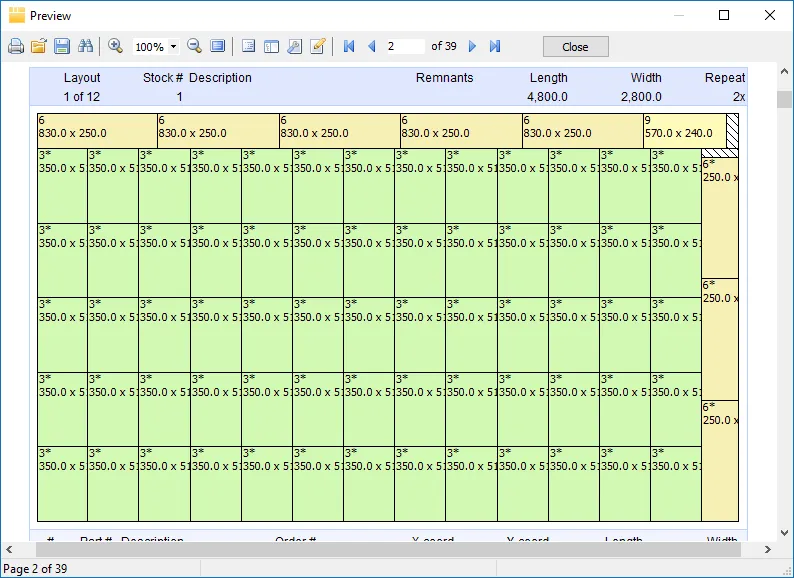Click the edit page pencil icon

pyautogui.click(x=318, y=47)
